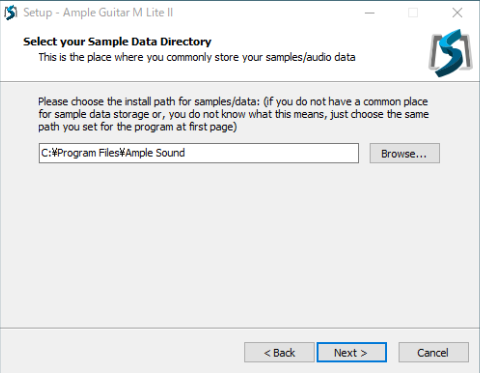480x373 pixels.
Task: Click the empty gray area below the path field
Action: click(x=239, y=243)
